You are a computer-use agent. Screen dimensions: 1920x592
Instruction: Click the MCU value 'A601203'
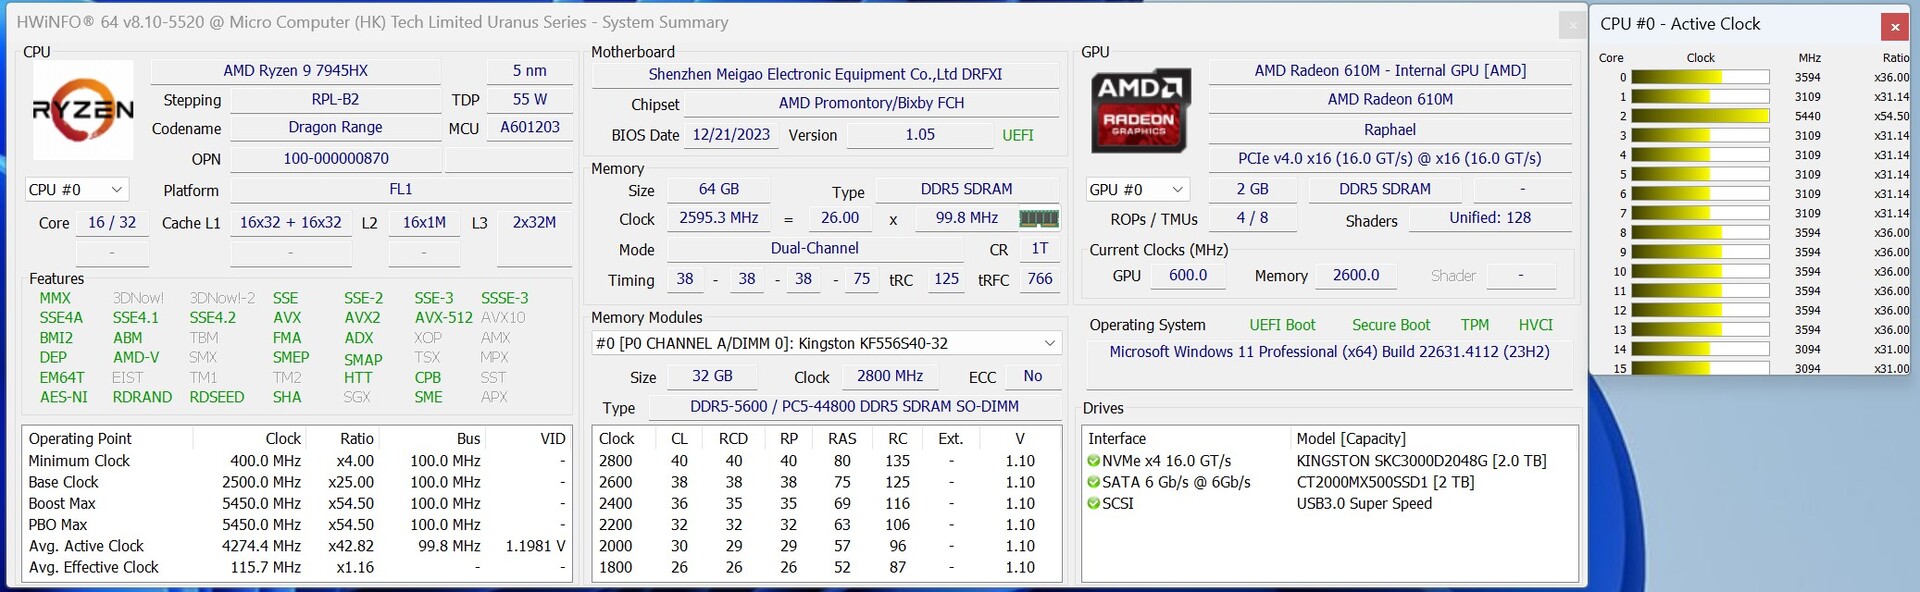(x=530, y=128)
